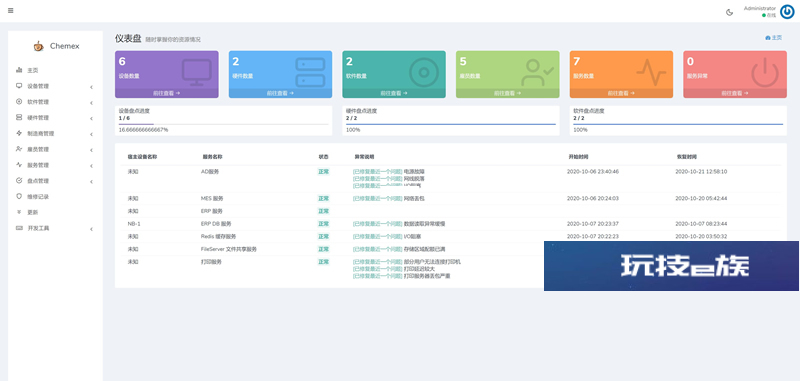Expand the 制造商管理 submenu chevron
The width and height of the screenshot is (800, 381).
click(91, 134)
